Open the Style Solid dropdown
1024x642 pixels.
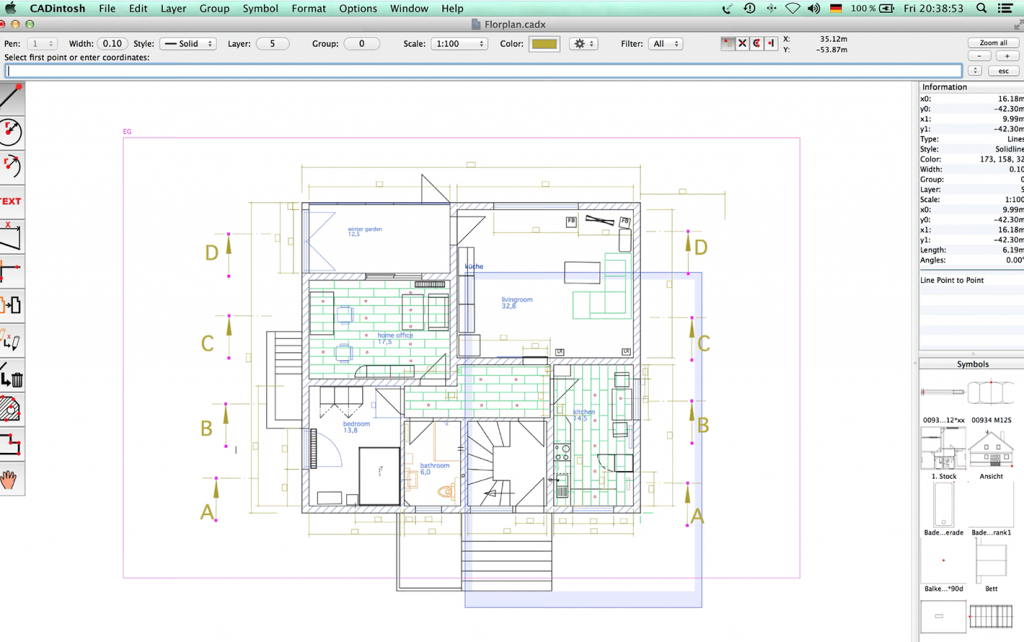click(x=188, y=44)
